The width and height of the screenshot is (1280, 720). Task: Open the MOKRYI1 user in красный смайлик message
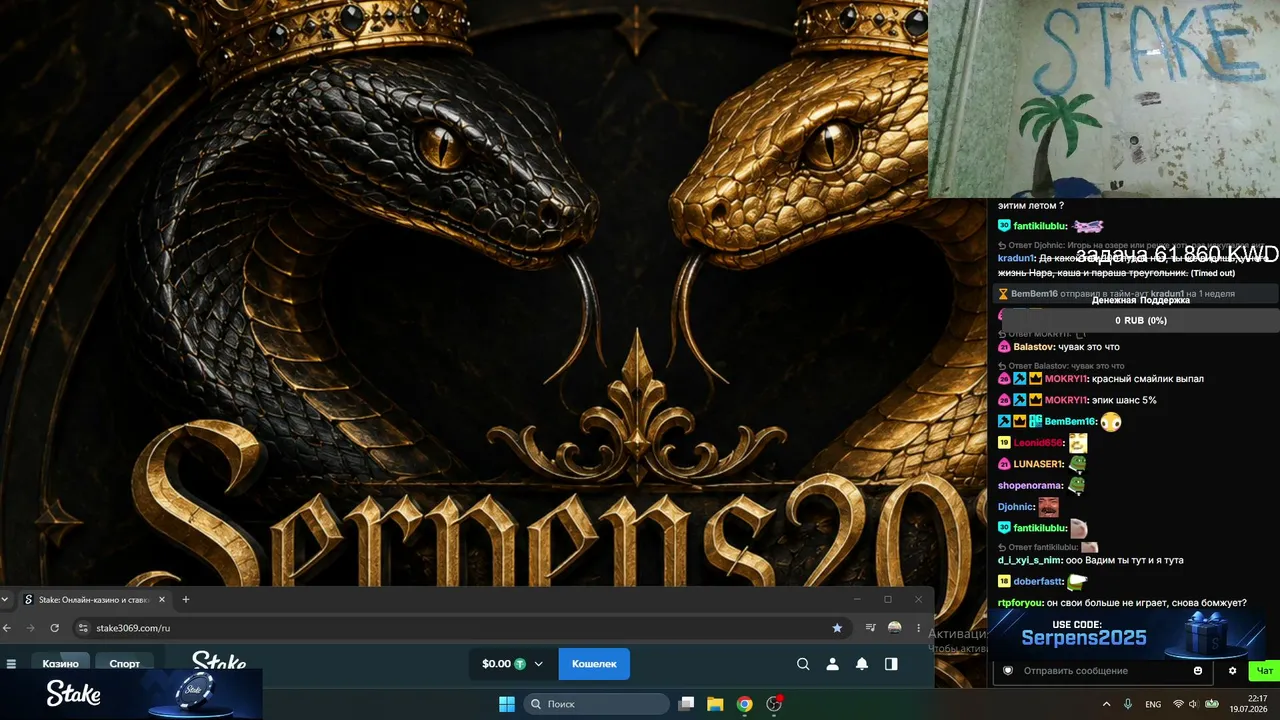(x=1065, y=379)
